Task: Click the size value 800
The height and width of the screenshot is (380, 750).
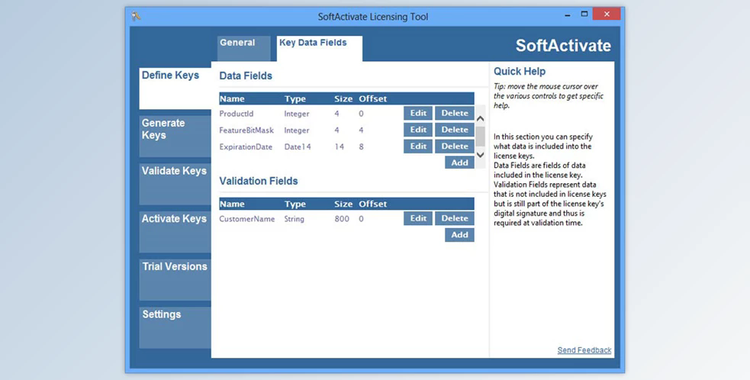Action: coord(342,219)
